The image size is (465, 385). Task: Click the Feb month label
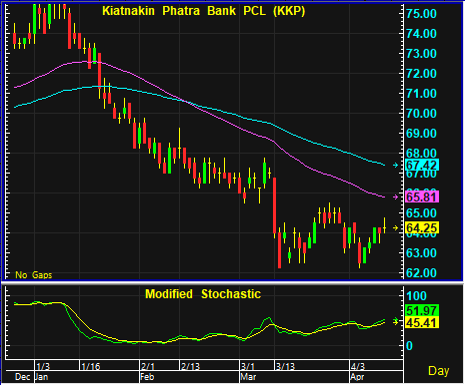pos(147,377)
